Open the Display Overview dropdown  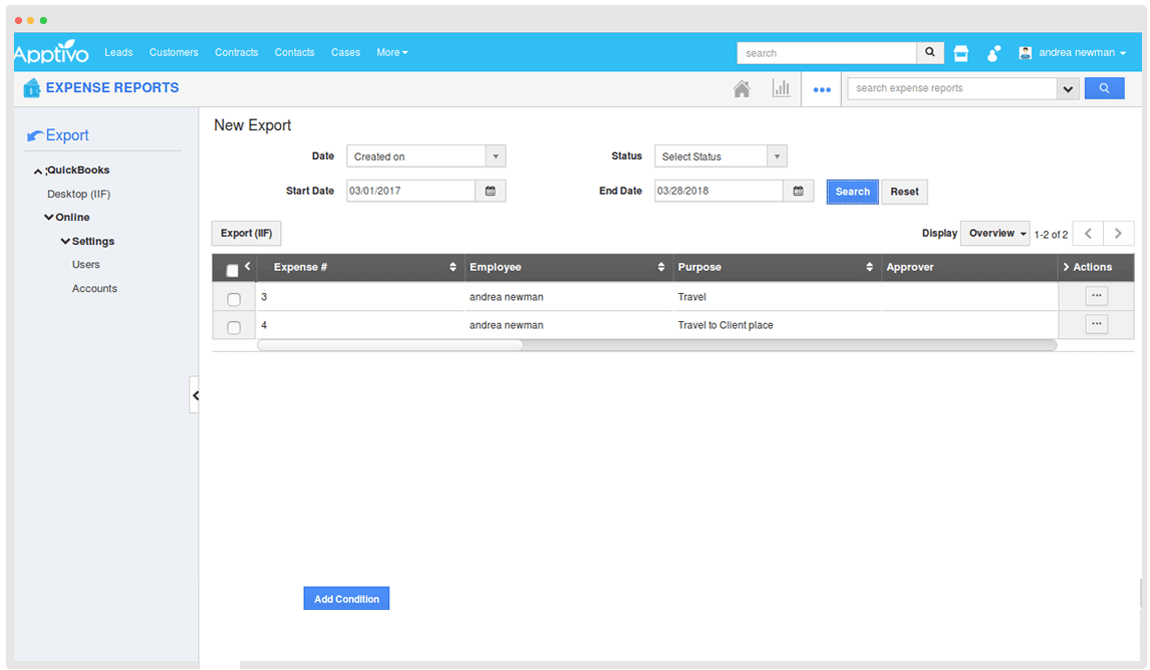point(996,233)
